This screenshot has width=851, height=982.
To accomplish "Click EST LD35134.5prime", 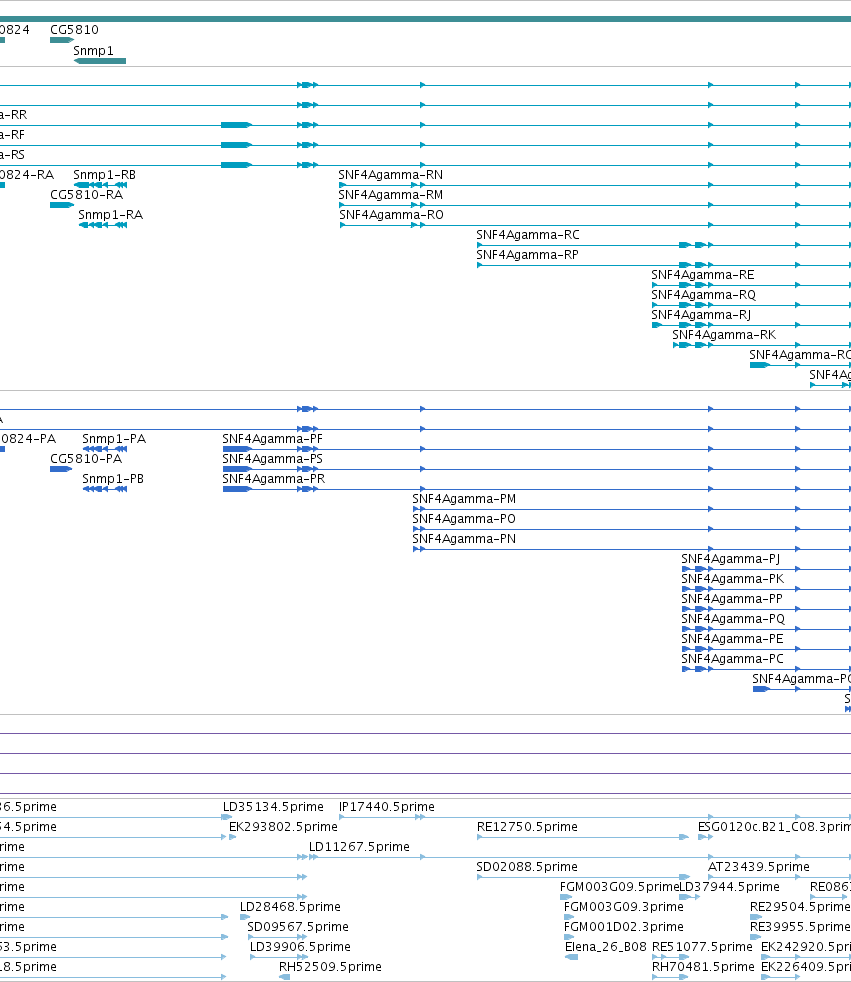I will click(x=273, y=807).
